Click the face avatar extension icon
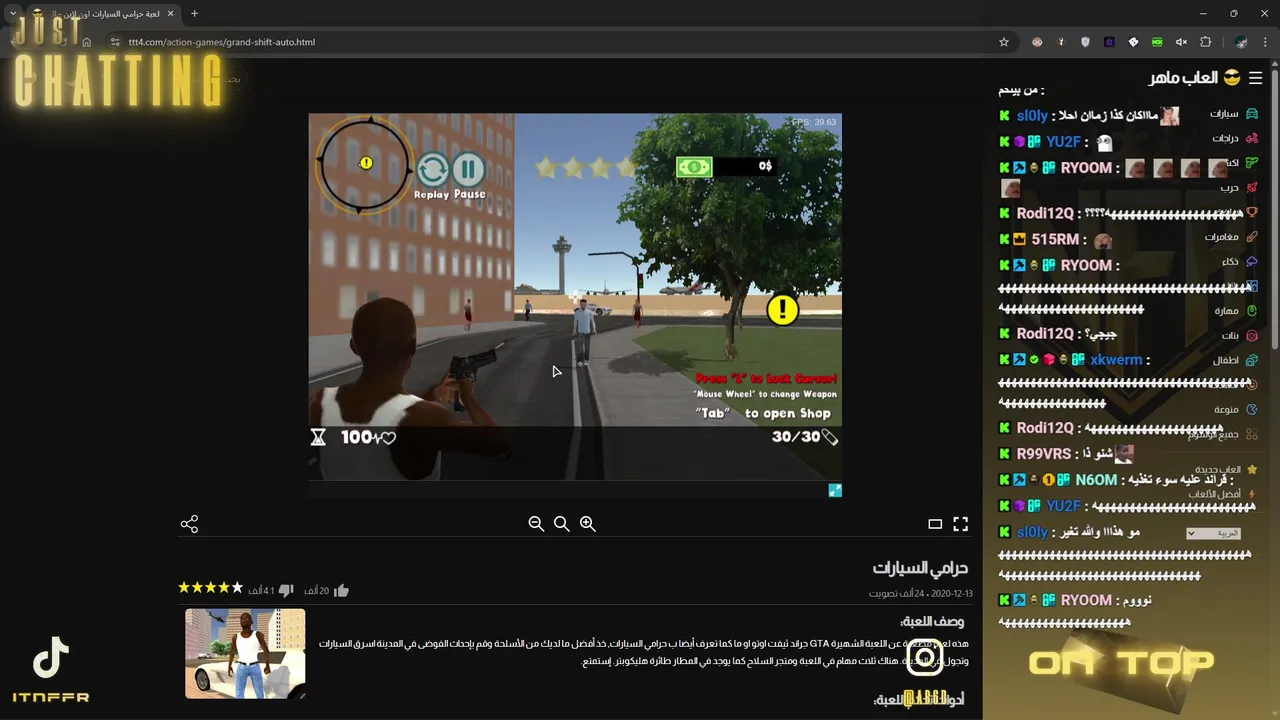Screen dimensions: 1280x720 1037,42
